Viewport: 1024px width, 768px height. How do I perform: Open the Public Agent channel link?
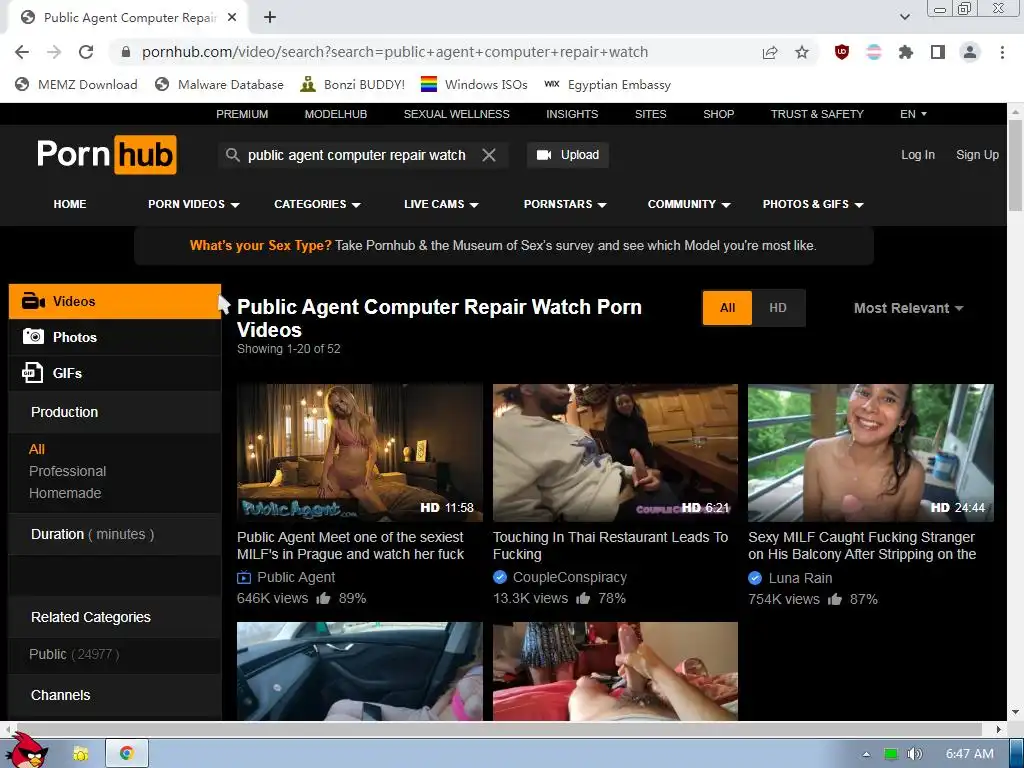pos(296,577)
